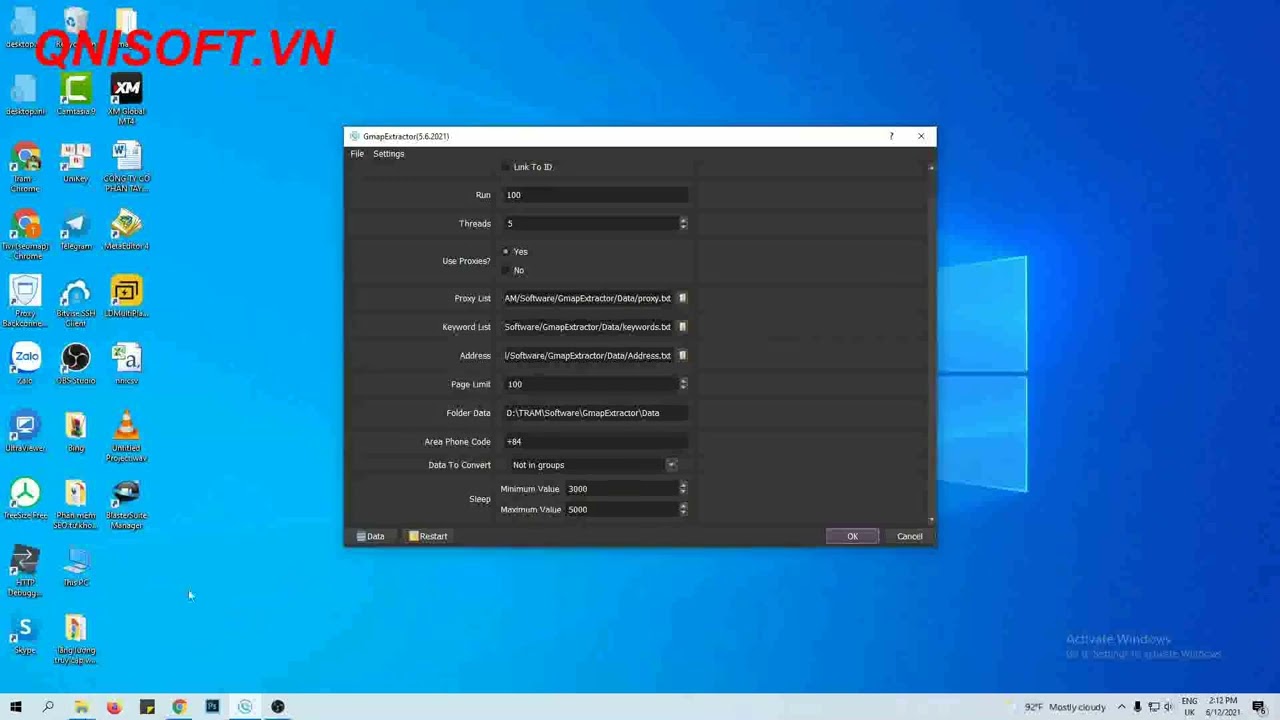The width and height of the screenshot is (1280, 720).
Task: Select Yes for Use Proxies
Action: point(506,252)
